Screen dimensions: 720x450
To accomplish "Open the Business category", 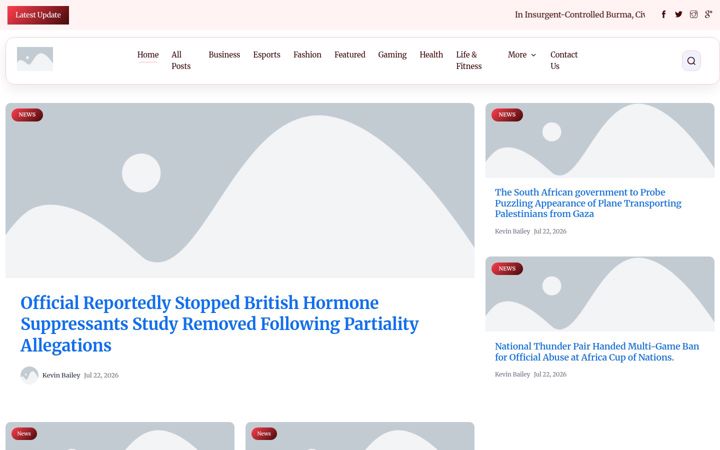I will pyautogui.click(x=224, y=55).
